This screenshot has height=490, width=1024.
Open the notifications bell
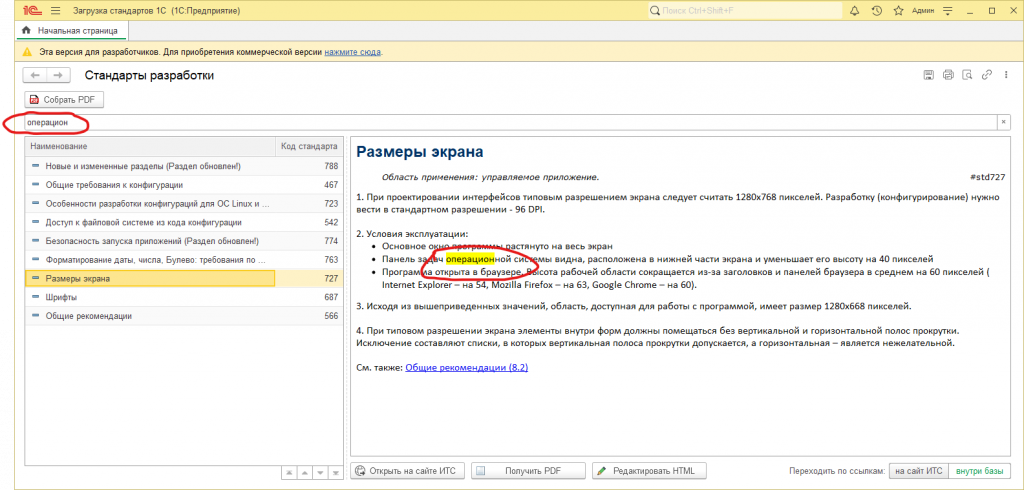click(854, 11)
